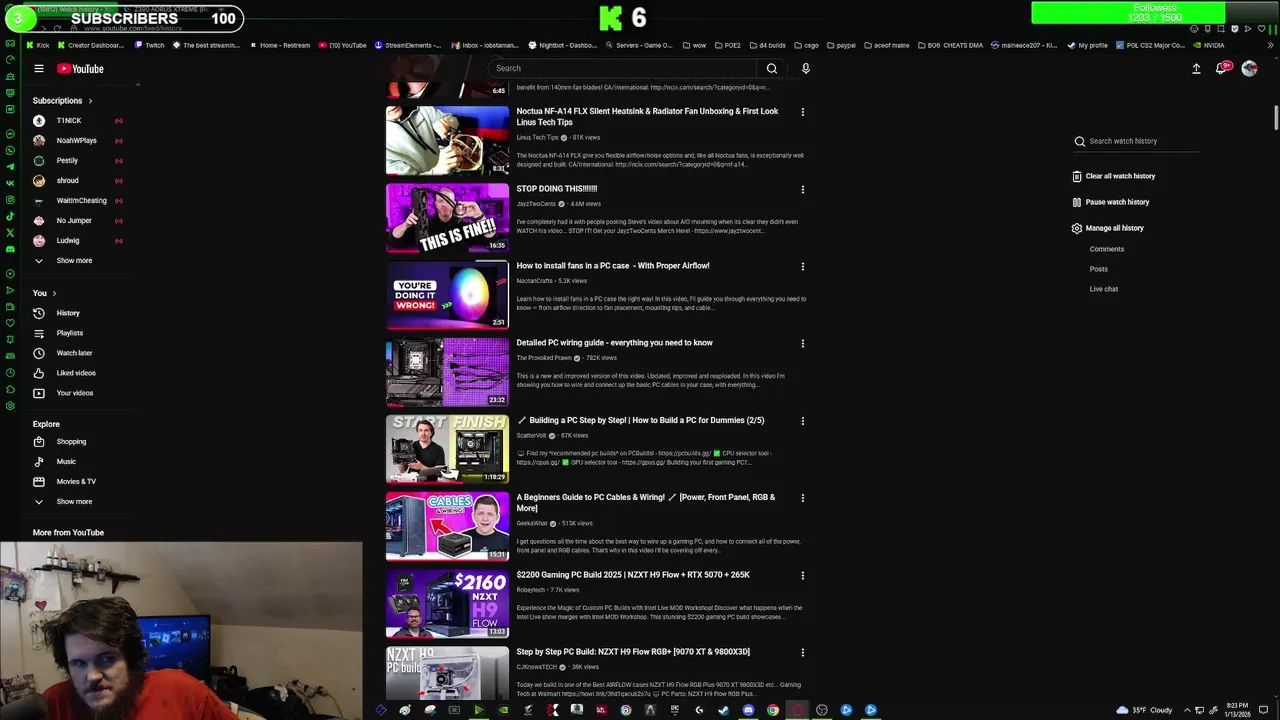
Task: Open options menu for STOP DOING THIS video
Action: tap(802, 189)
